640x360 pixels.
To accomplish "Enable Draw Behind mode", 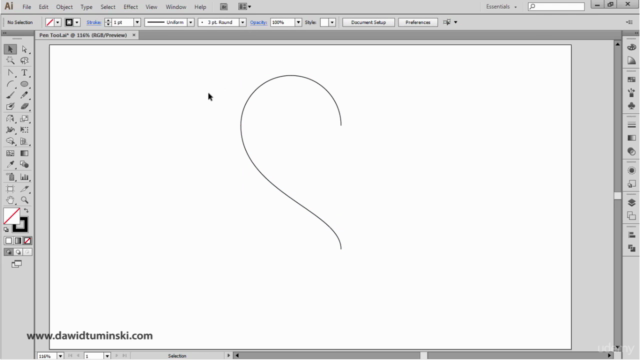I will tap(18, 252).
